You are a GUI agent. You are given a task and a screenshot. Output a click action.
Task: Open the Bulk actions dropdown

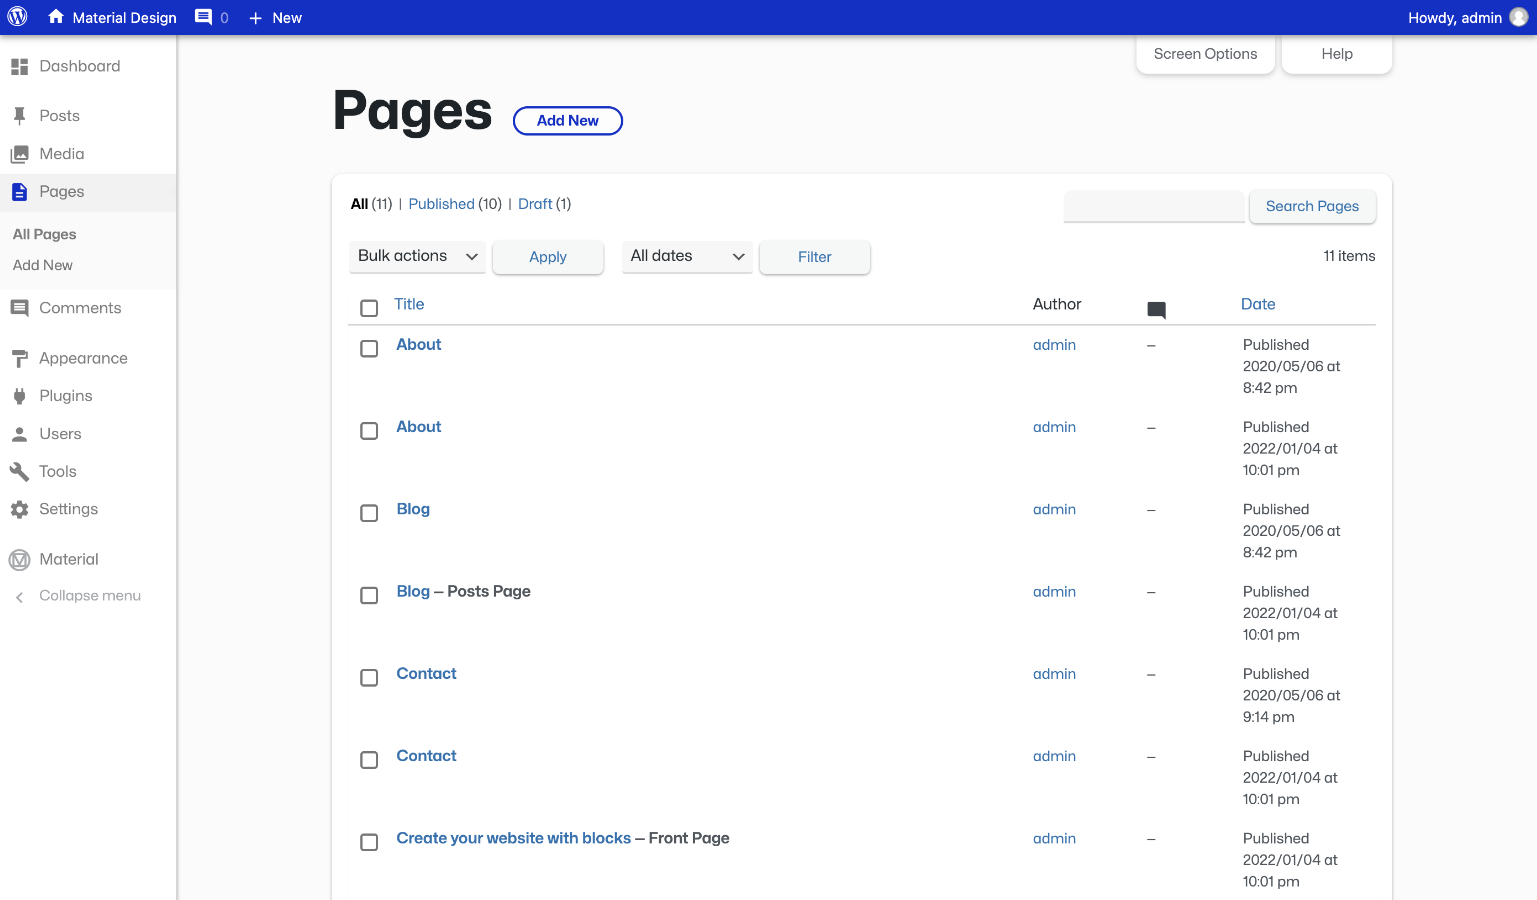point(417,256)
